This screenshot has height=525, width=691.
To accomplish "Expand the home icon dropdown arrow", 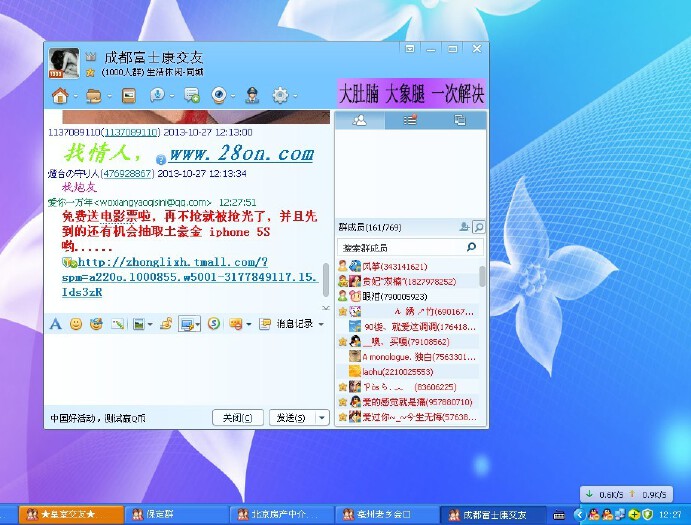I will (76, 96).
